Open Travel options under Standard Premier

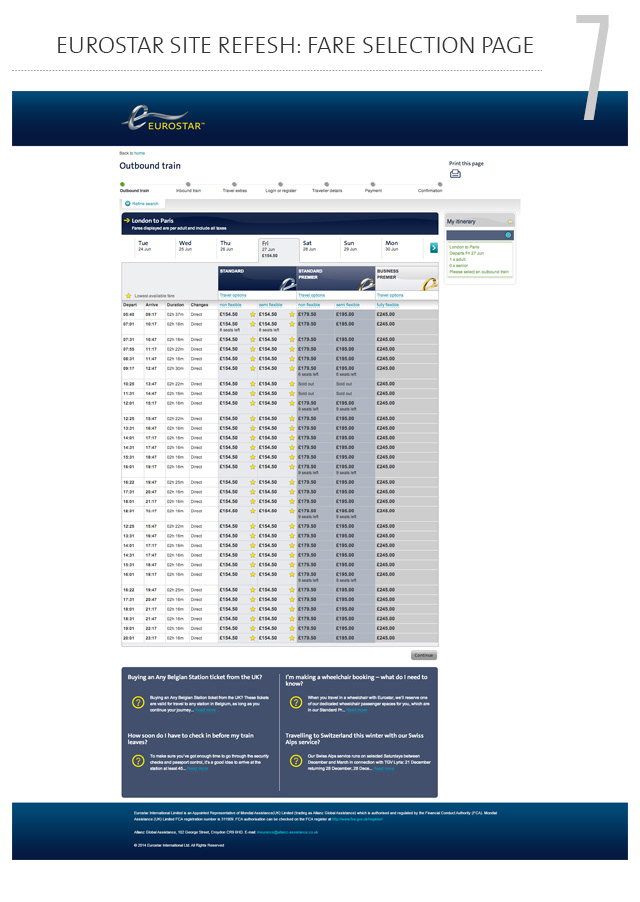tap(312, 295)
